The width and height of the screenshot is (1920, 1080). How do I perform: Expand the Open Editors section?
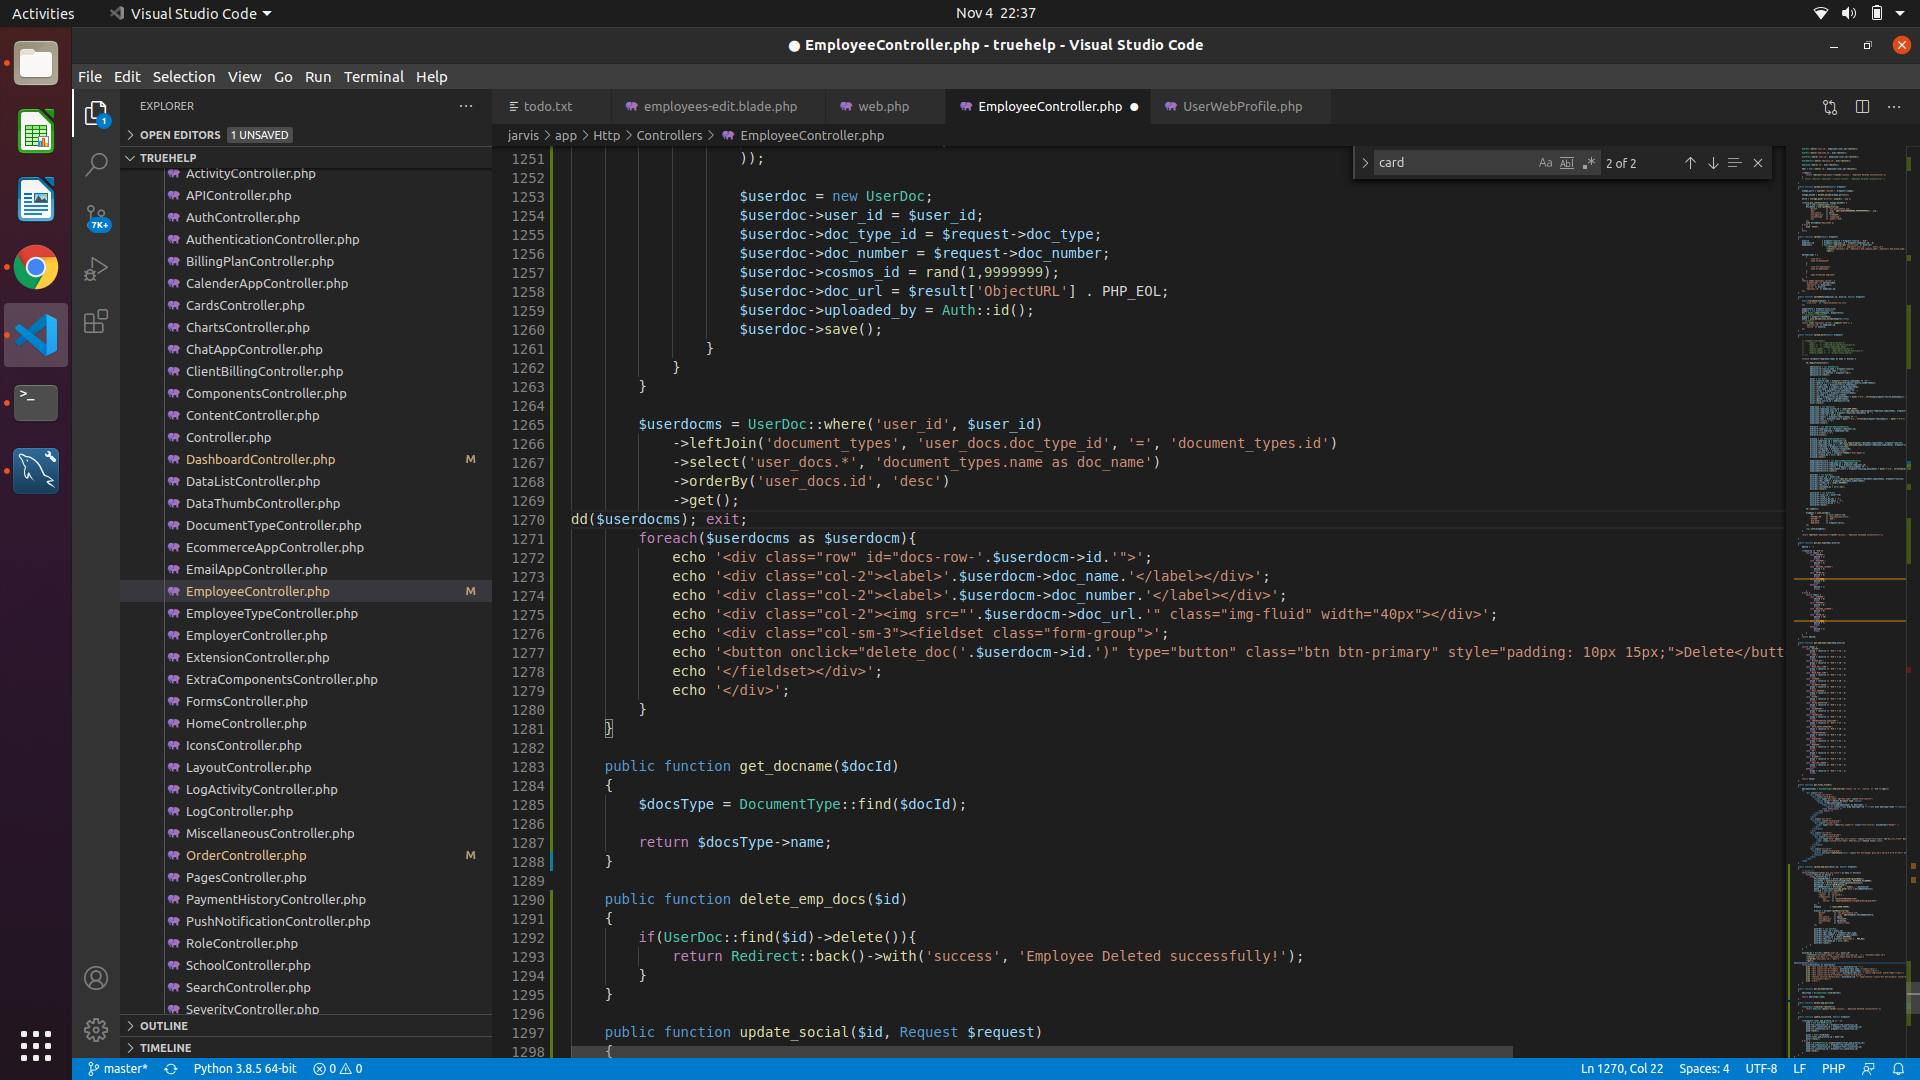point(180,135)
